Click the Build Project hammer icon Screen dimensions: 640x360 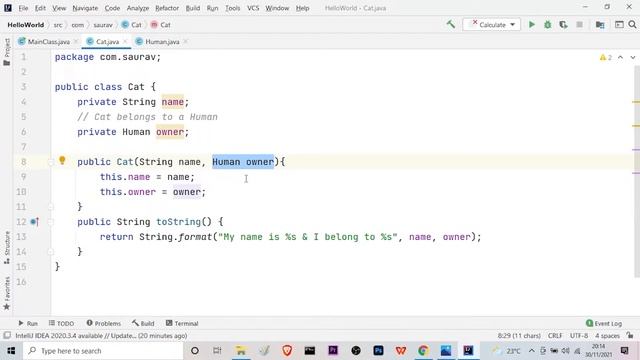[451, 24]
